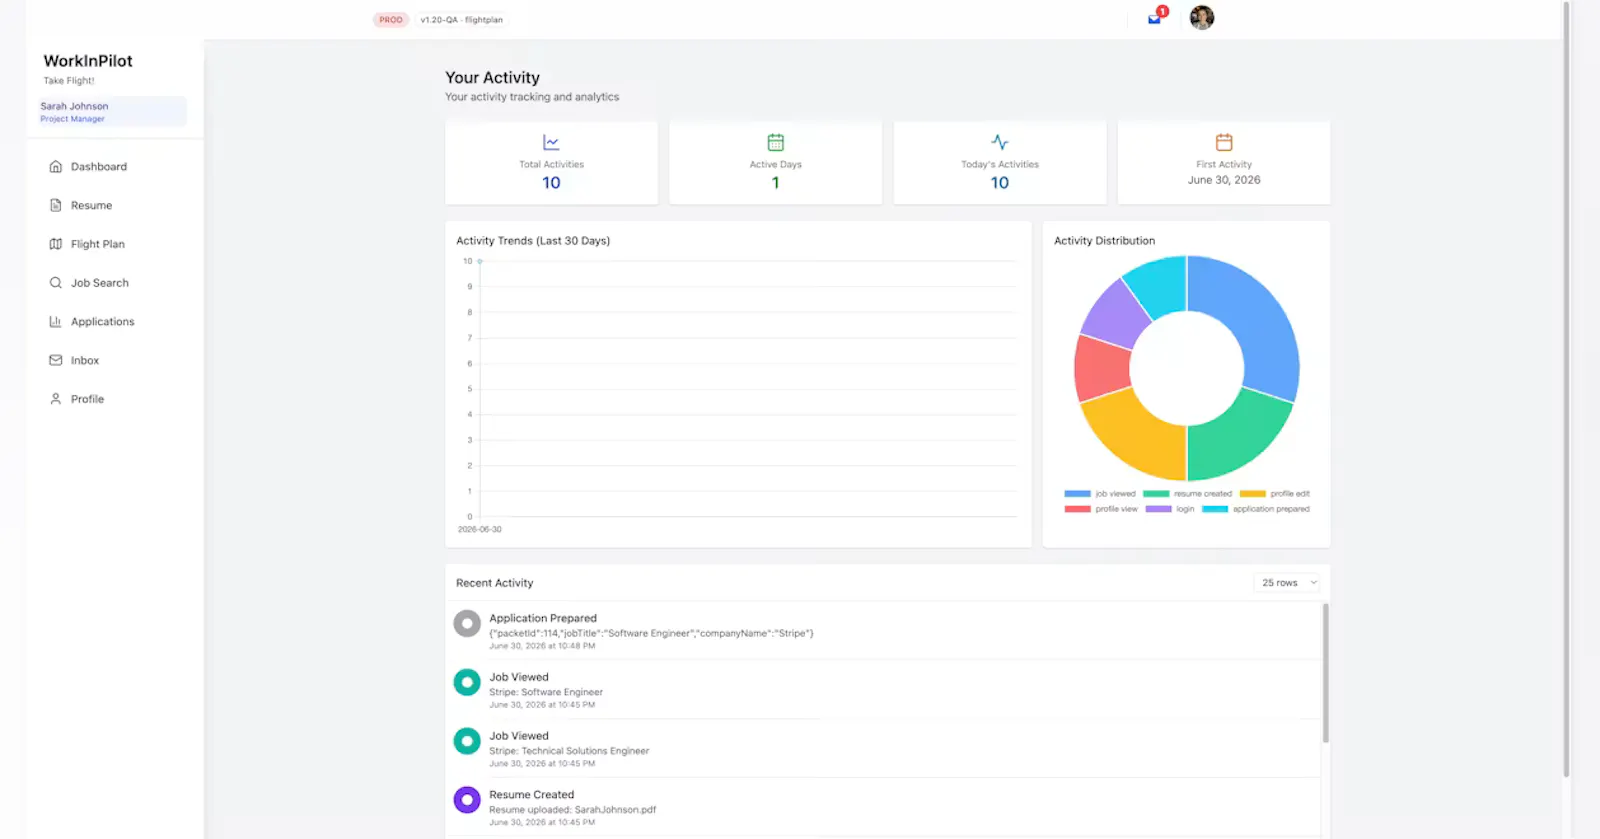Click the Resume uploaded: SarahJohnson.pdf text
Screen dimensions: 1600x839
[572, 810]
